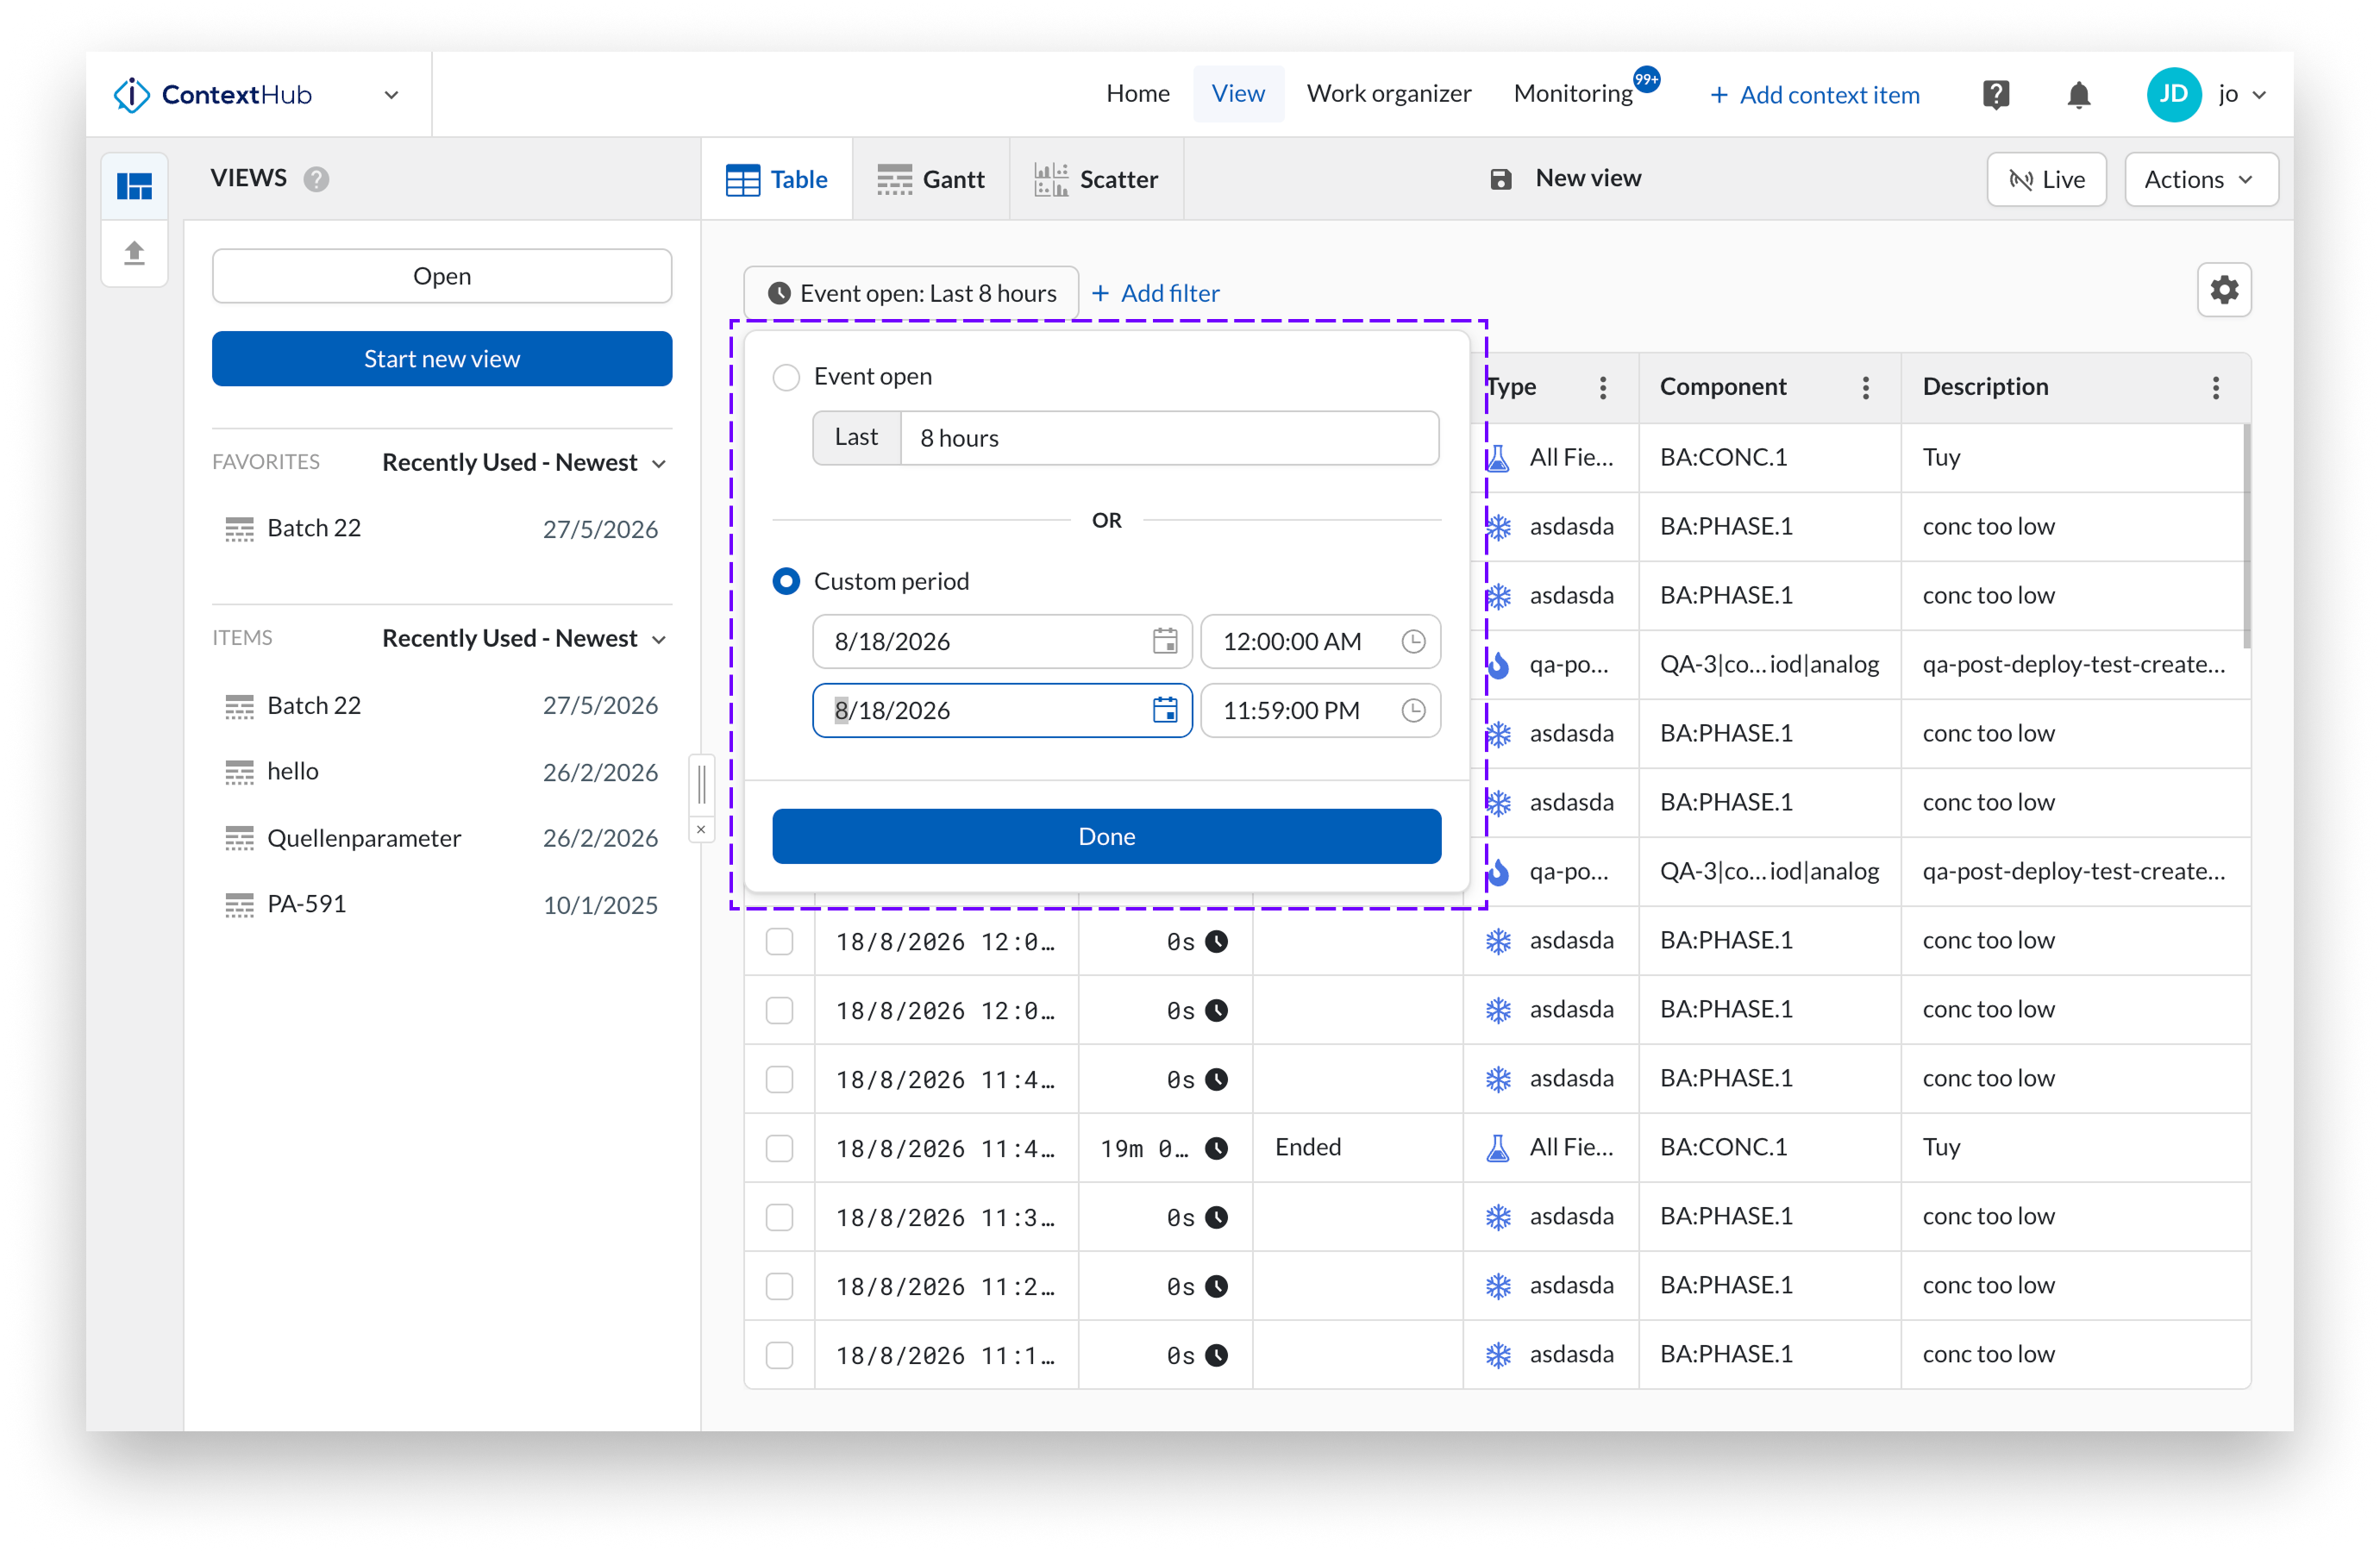Click the save icon beside New view
The width and height of the screenshot is (2380, 1552).
[x=1500, y=179]
